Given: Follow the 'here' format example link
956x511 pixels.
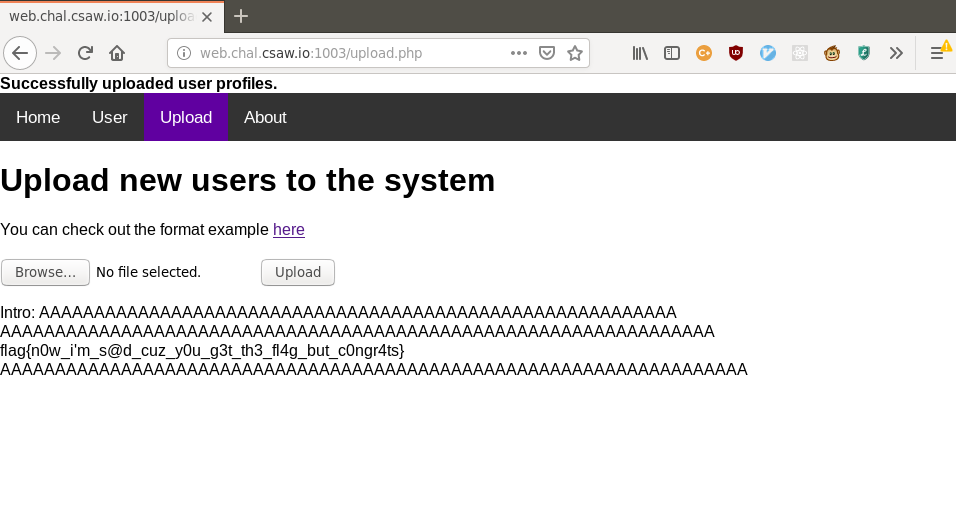Looking at the screenshot, I should click(289, 229).
